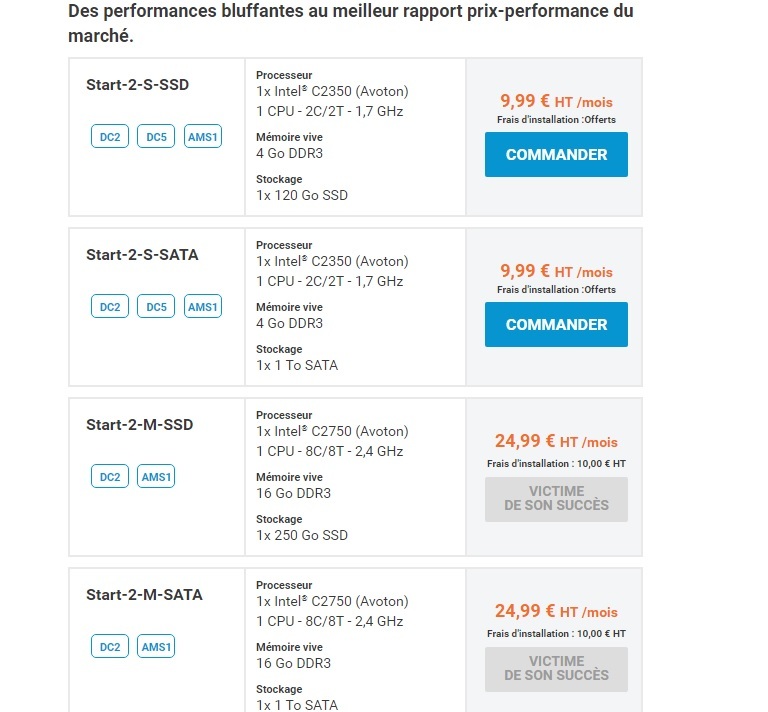Image resolution: width=768 pixels, height=712 pixels.
Task: Open the Start-2-S-SATA offer title
Action: (x=142, y=255)
